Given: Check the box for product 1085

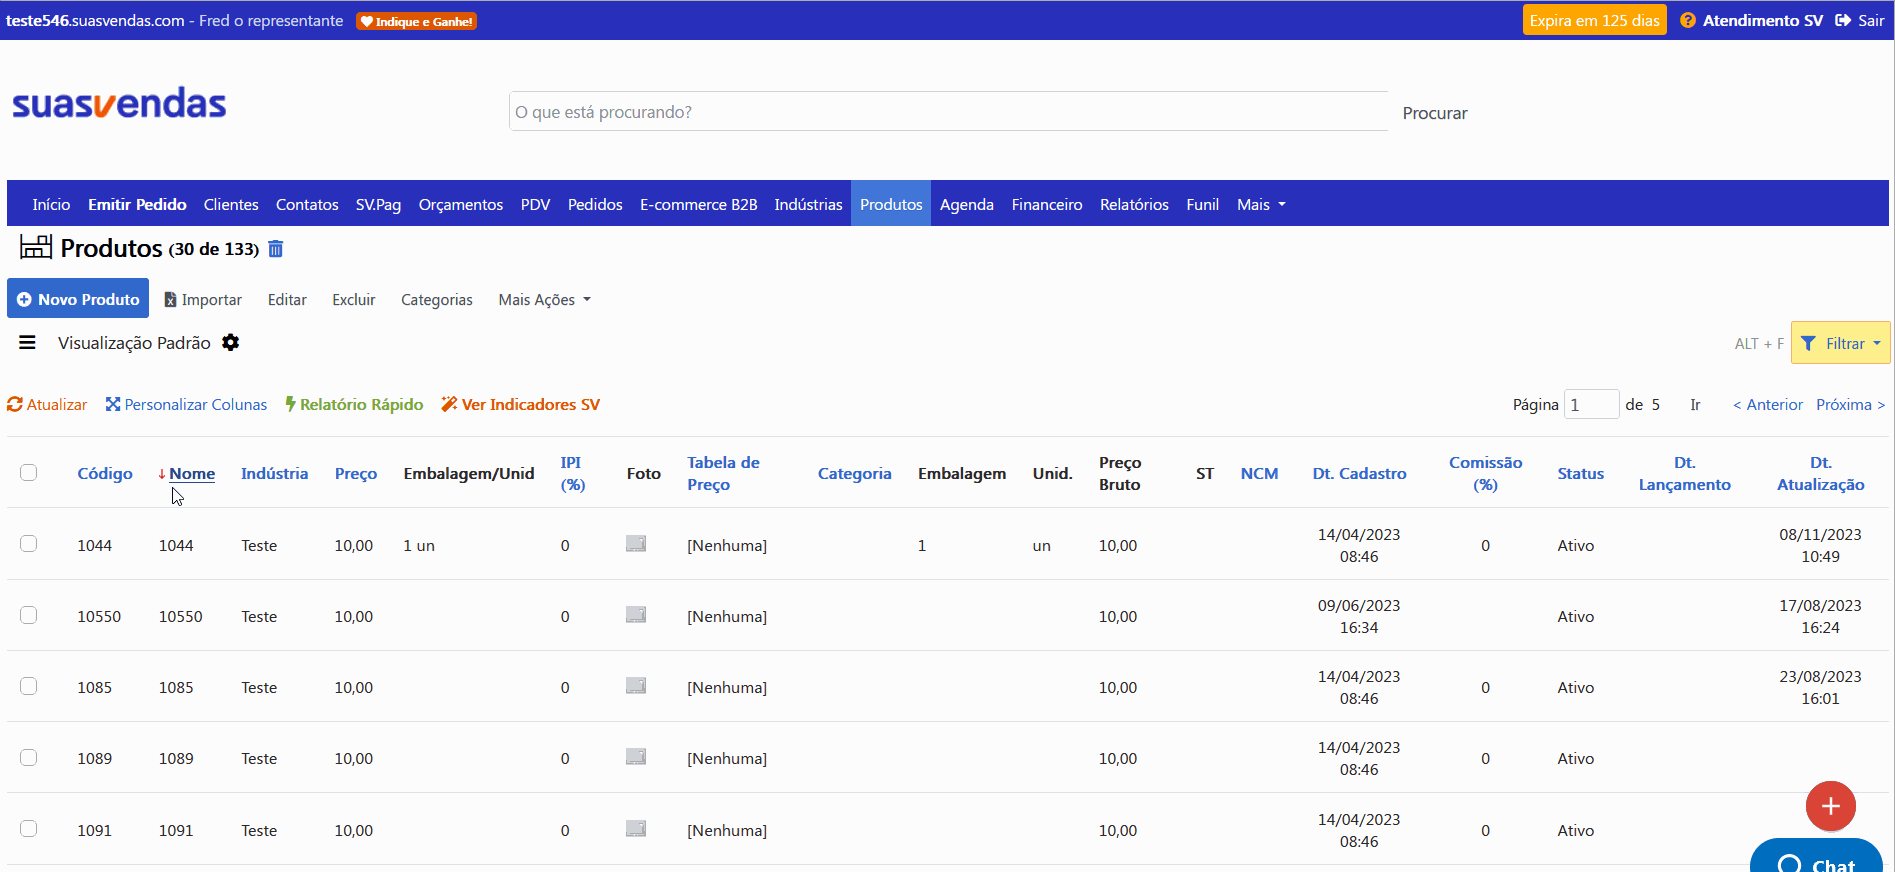Looking at the screenshot, I should coord(29,686).
